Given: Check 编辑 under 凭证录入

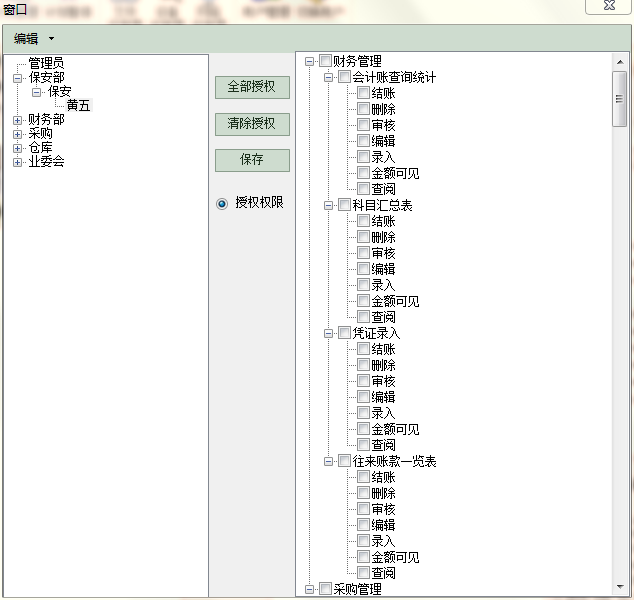Looking at the screenshot, I should point(363,396).
